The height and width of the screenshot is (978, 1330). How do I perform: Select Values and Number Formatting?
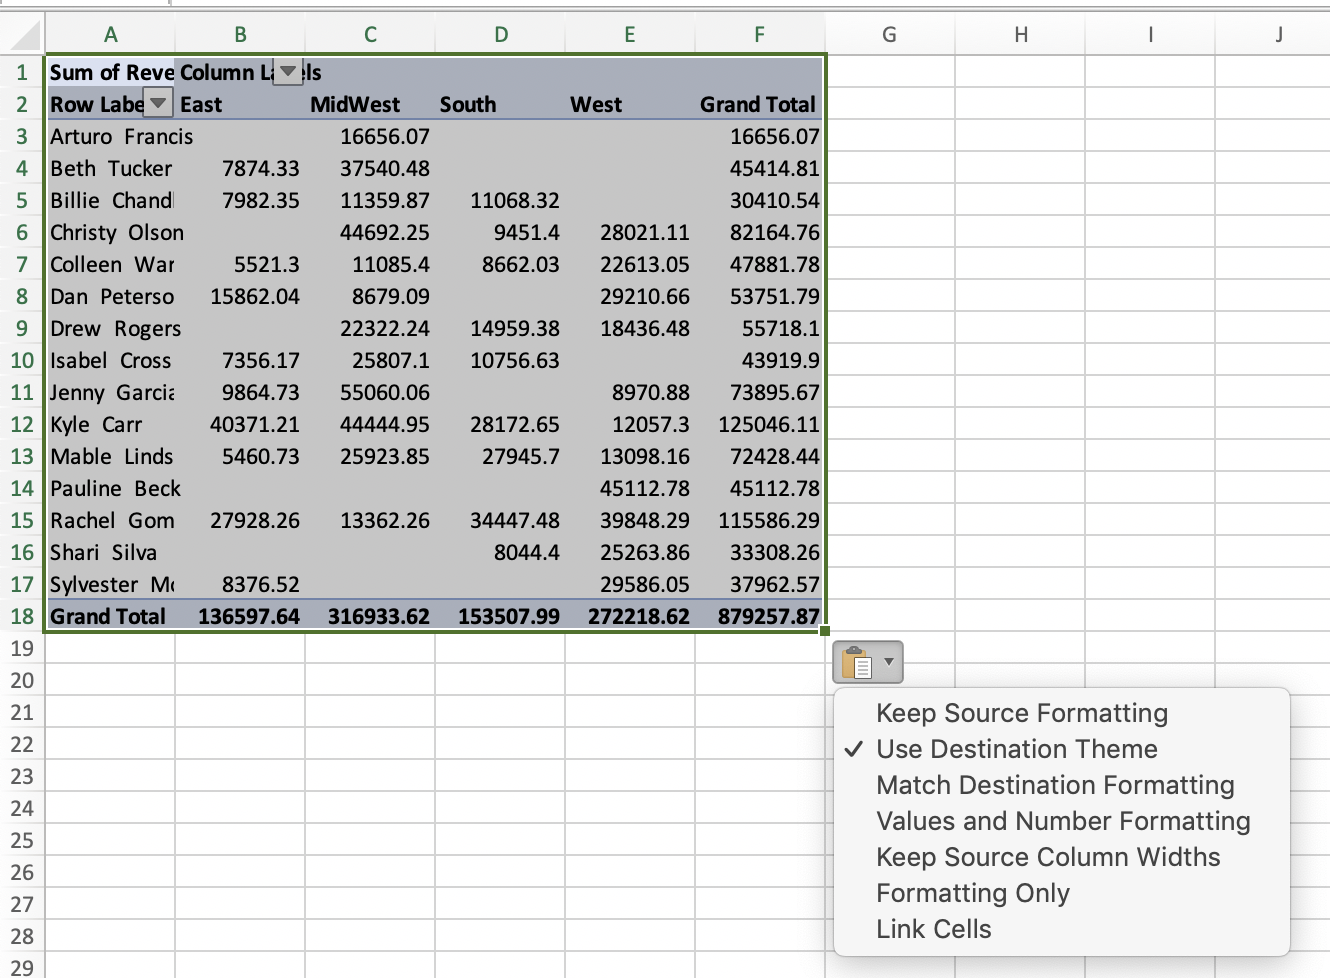pos(1063,821)
